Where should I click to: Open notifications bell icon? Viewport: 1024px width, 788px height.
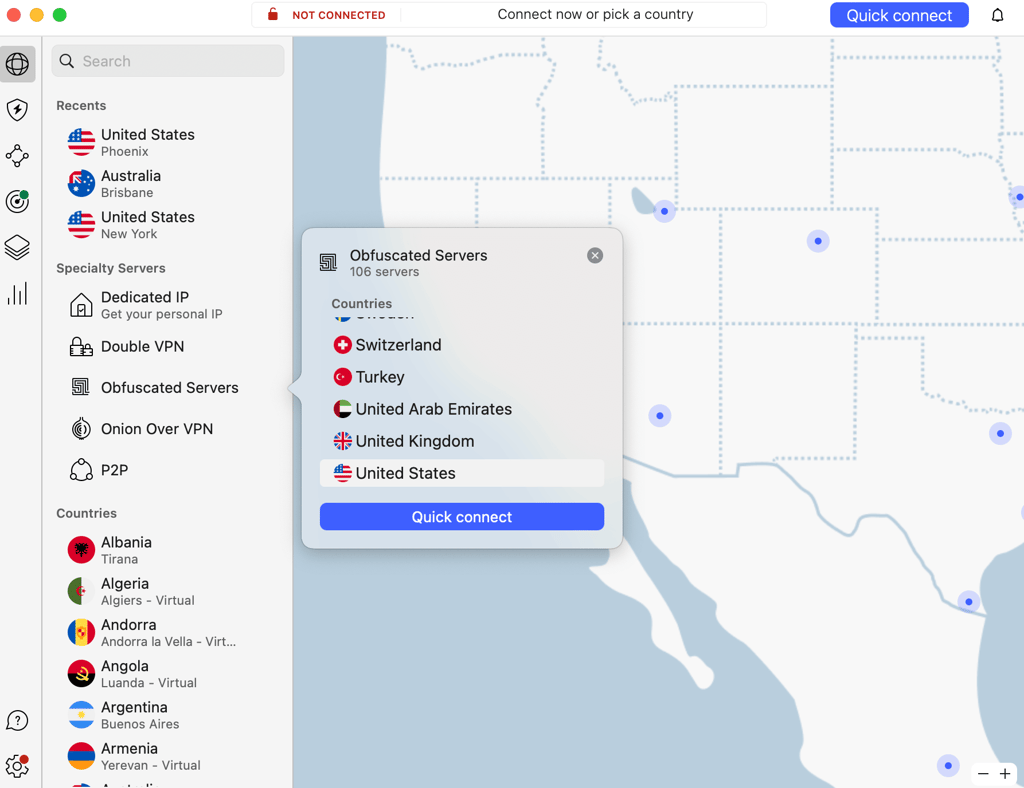click(x=997, y=15)
